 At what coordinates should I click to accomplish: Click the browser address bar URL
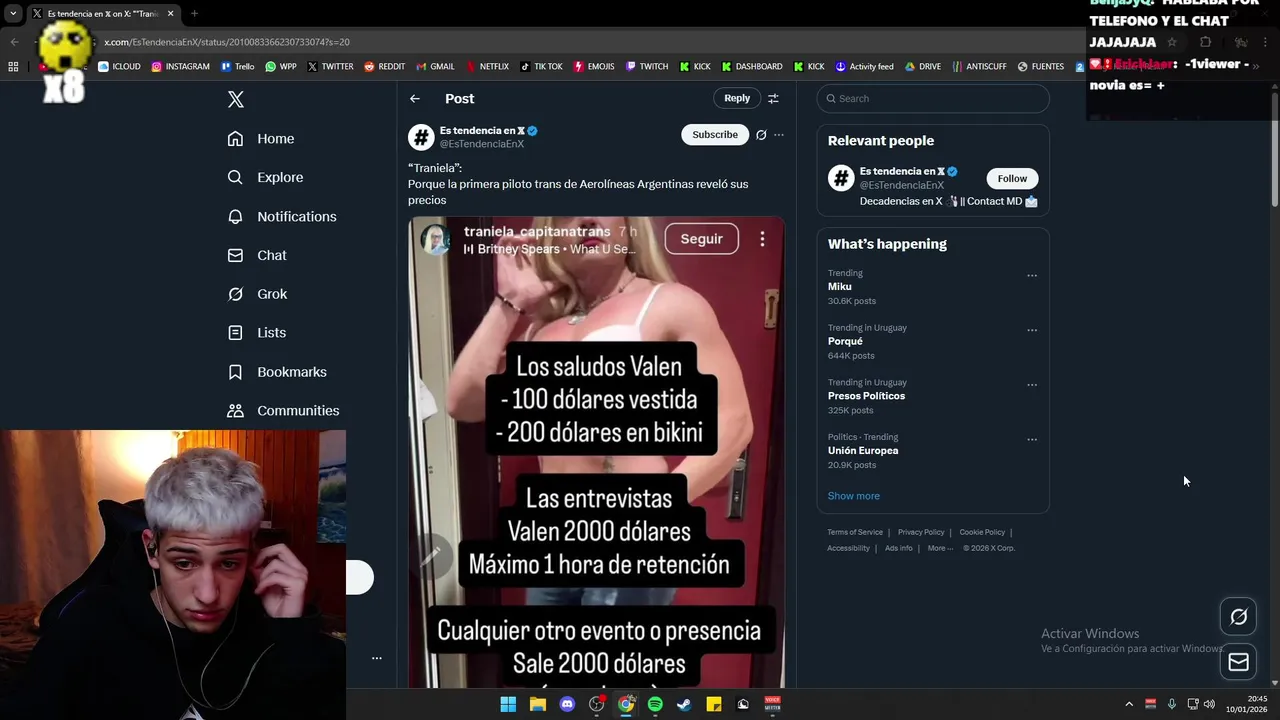[x=227, y=42]
